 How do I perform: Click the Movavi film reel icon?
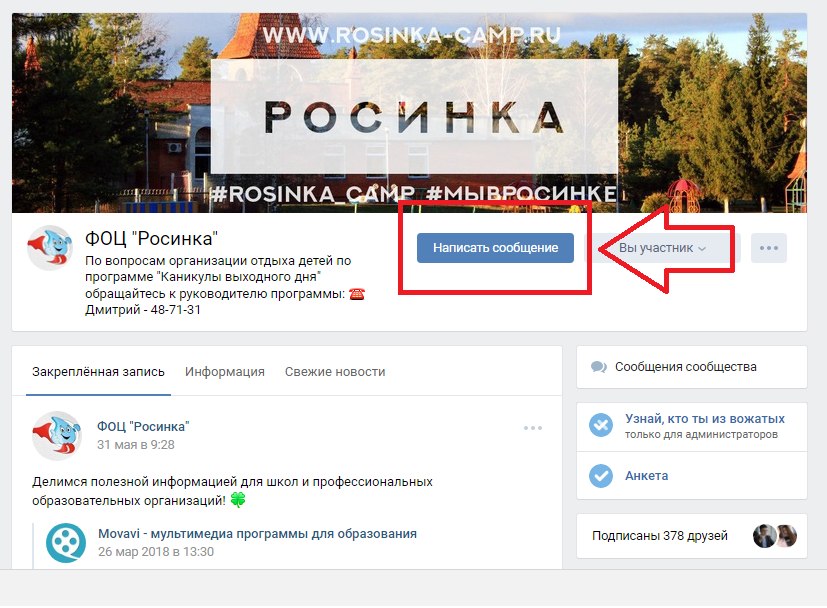[x=65, y=543]
